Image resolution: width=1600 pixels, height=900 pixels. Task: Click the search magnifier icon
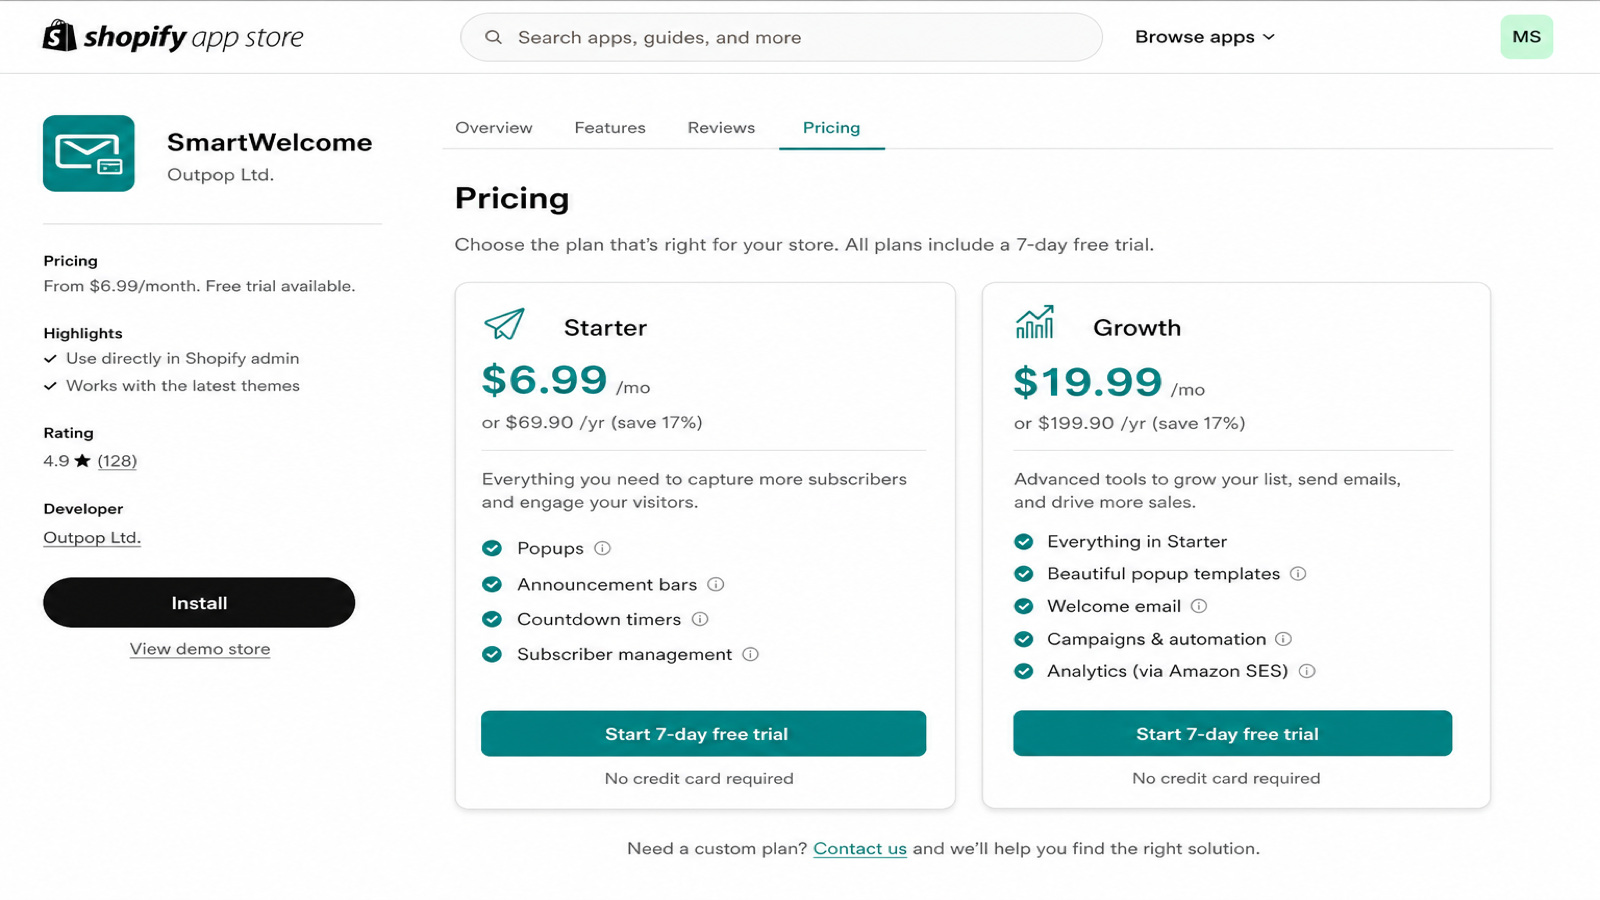point(493,37)
